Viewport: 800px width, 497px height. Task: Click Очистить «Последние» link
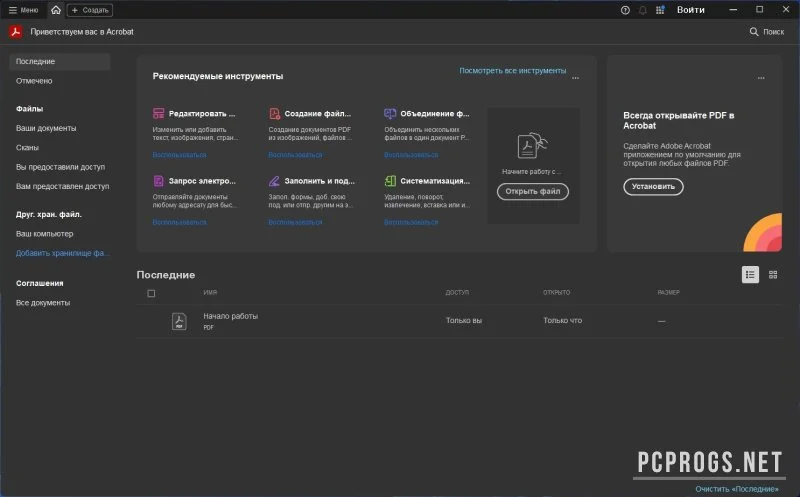point(737,489)
